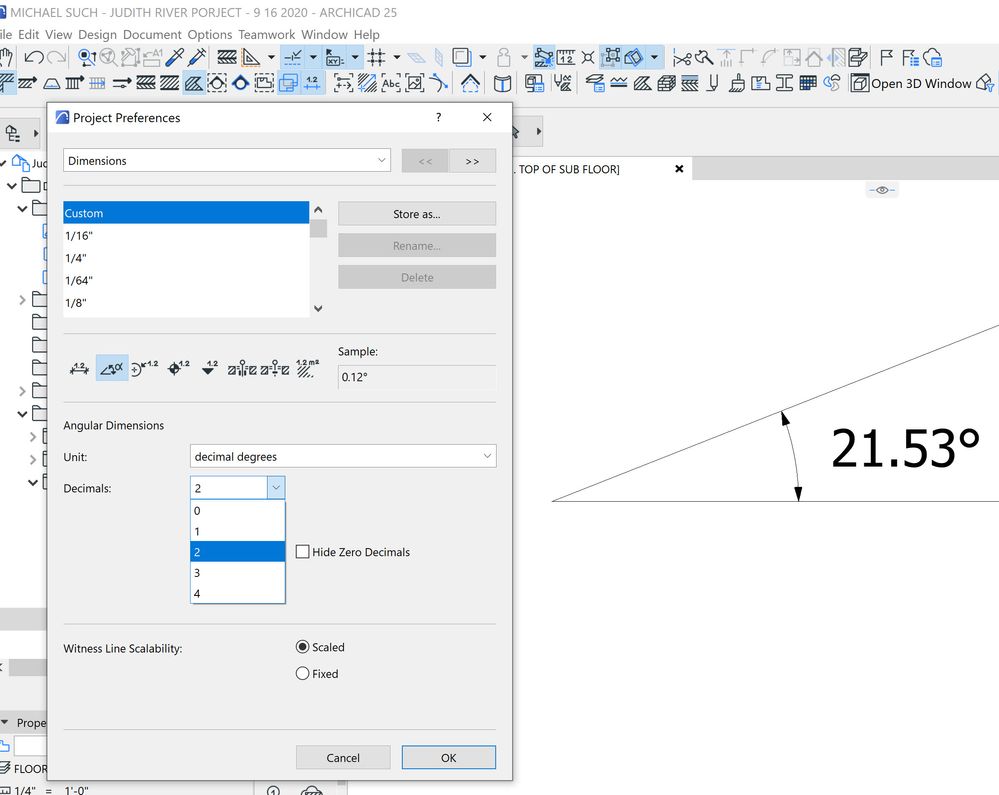Click the schedule grid table icon
The image size is (999, 795).
pyautogui.click(x=808, y=83)
